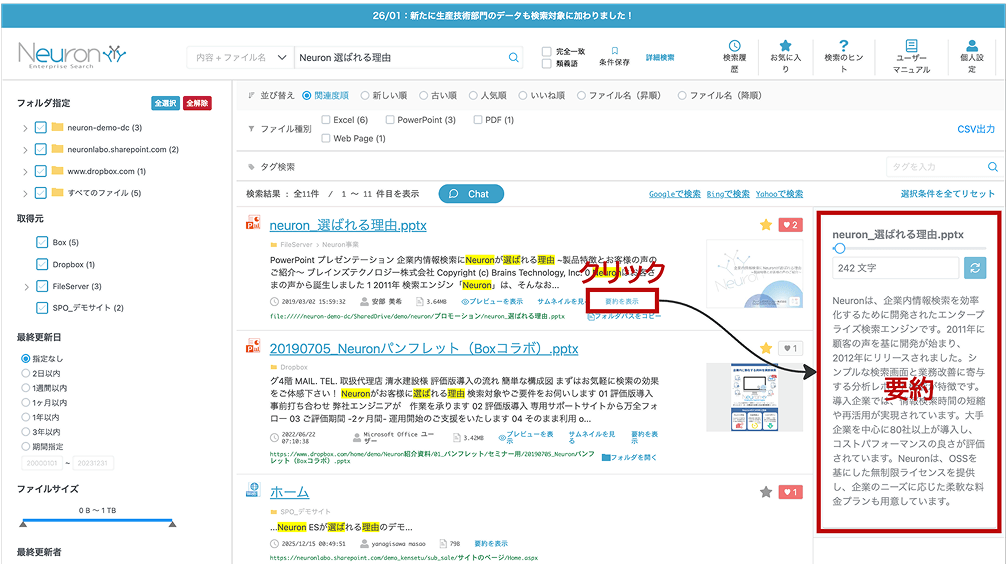Adjust summary length slider handle
1007x564 pixels.
(839, 248)
